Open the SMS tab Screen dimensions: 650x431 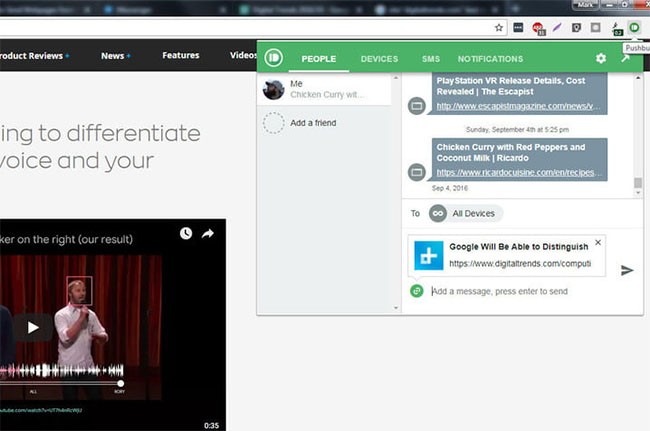(x=430, y=59)
